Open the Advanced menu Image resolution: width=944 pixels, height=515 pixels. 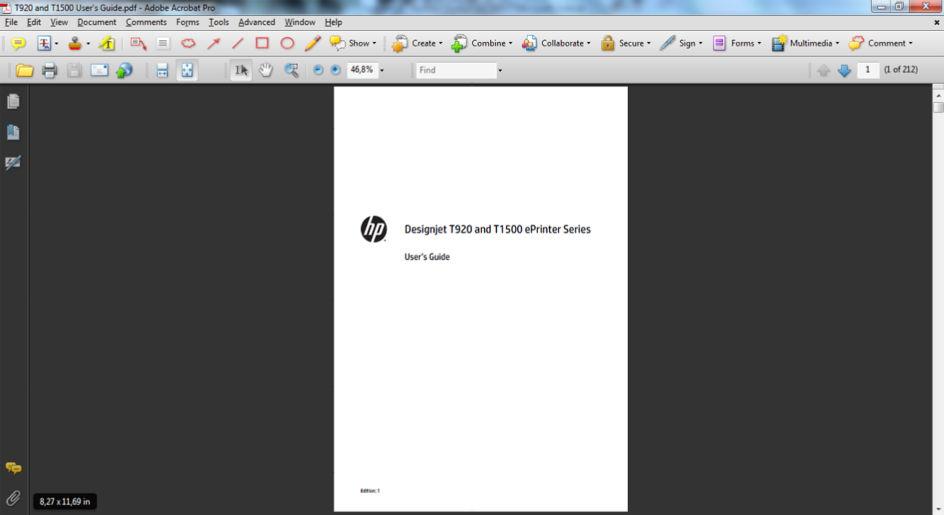256,22
